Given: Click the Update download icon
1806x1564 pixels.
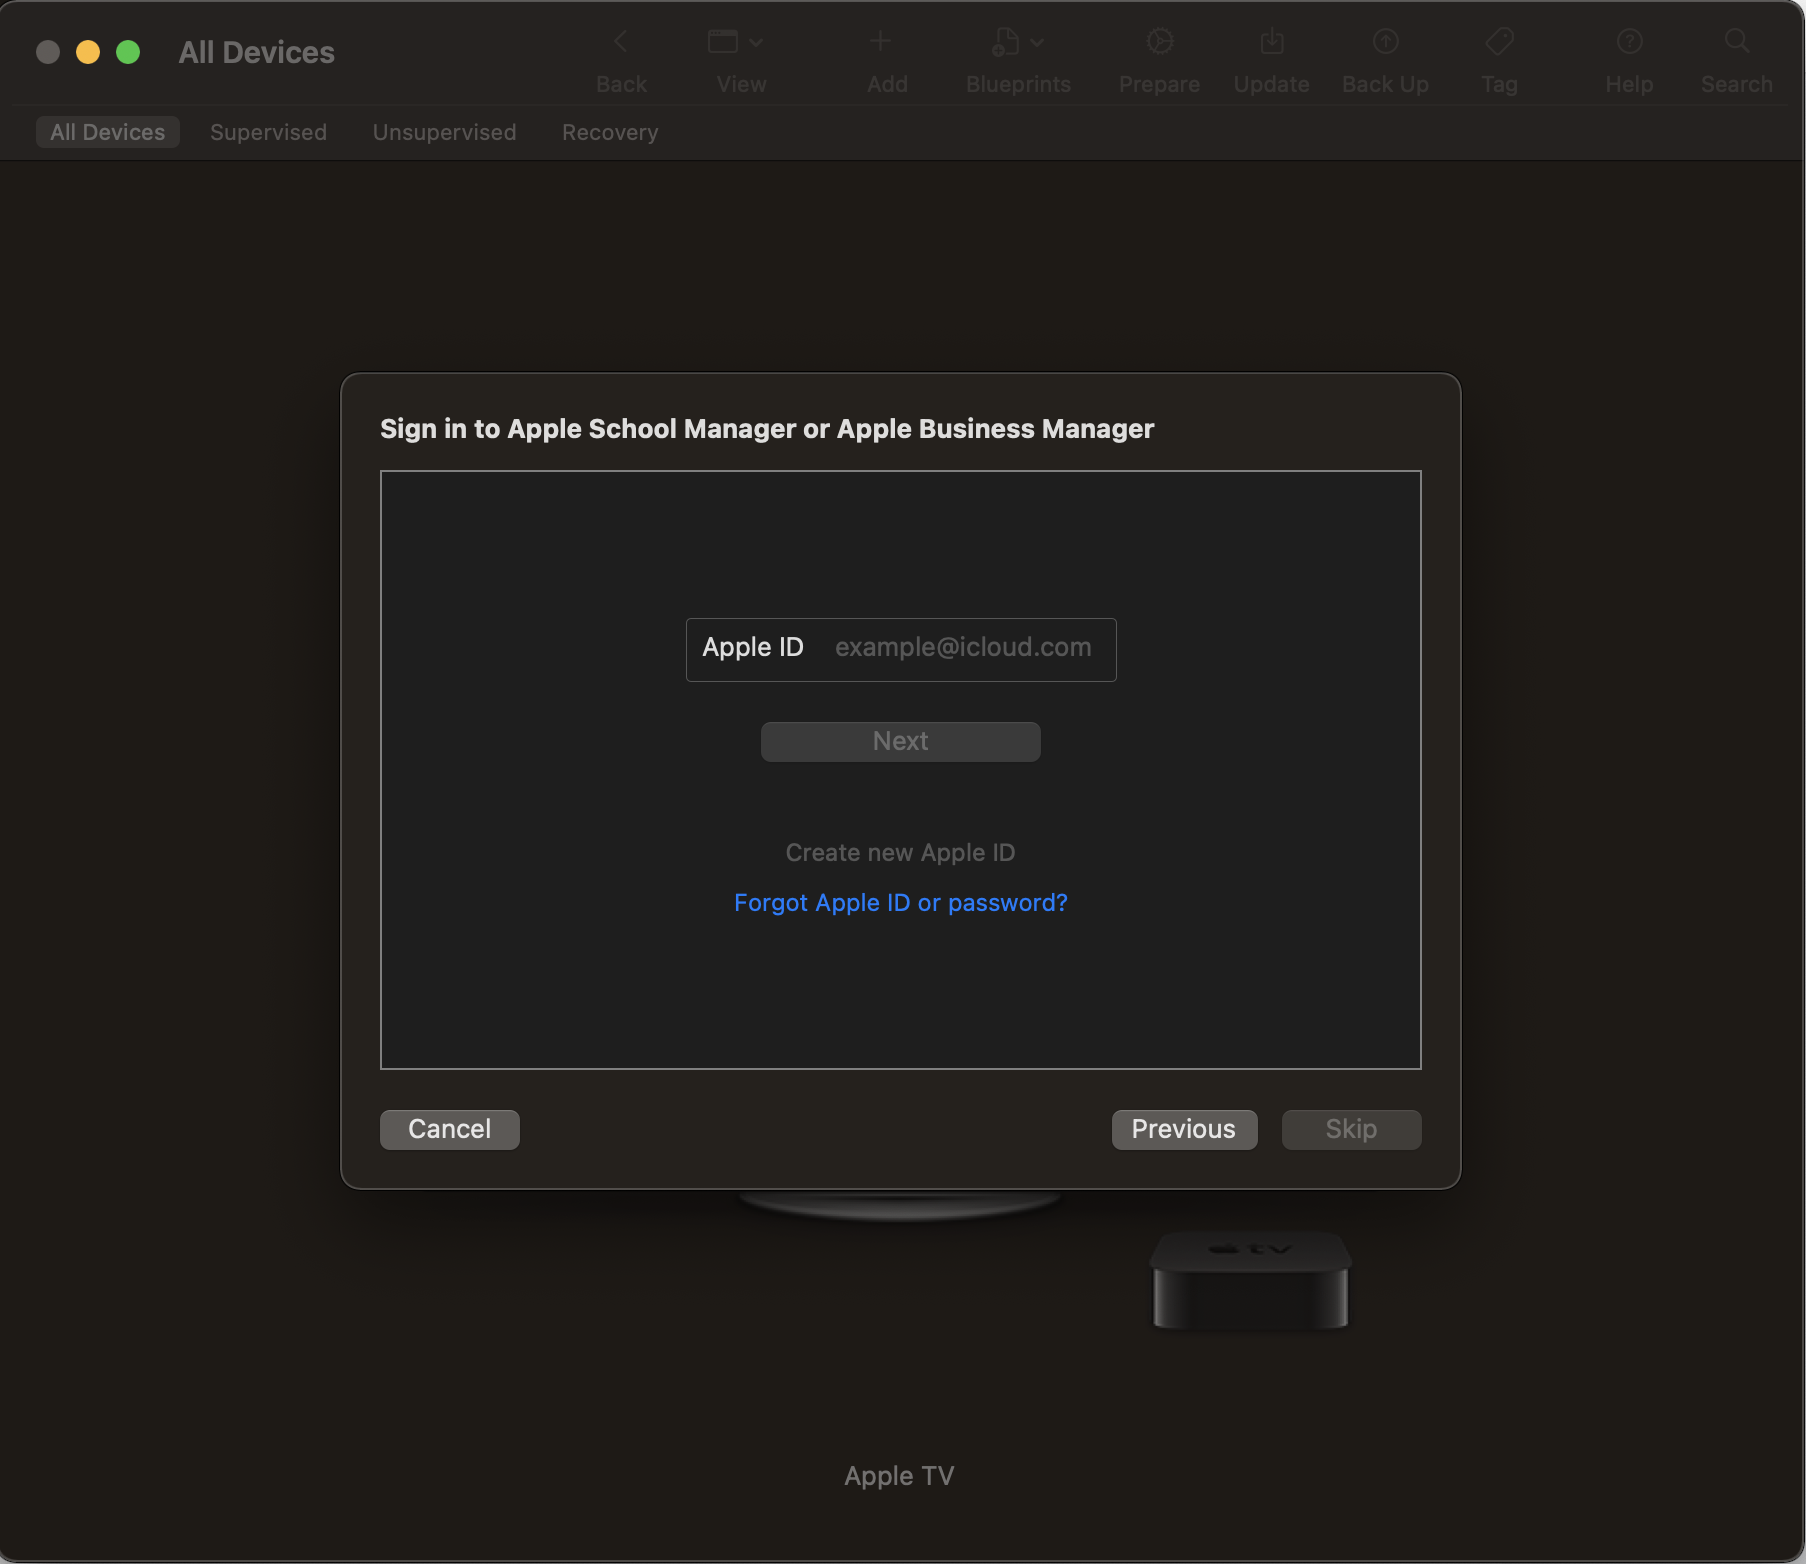Looking at the screenshot, I should click(x=1272, y=42).
